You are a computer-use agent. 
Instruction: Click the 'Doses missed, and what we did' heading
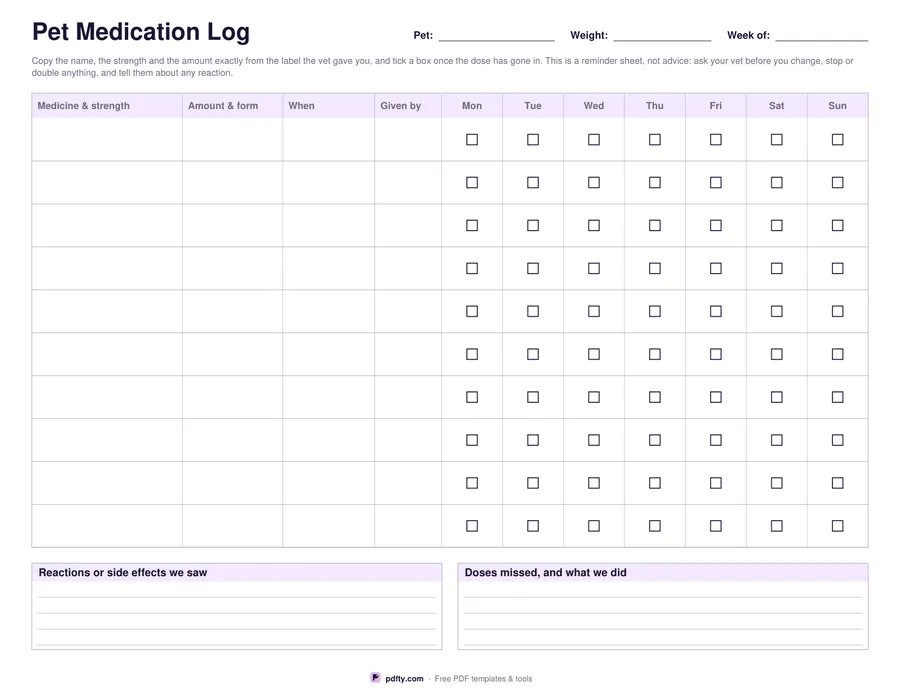click(x=545, y=572)
